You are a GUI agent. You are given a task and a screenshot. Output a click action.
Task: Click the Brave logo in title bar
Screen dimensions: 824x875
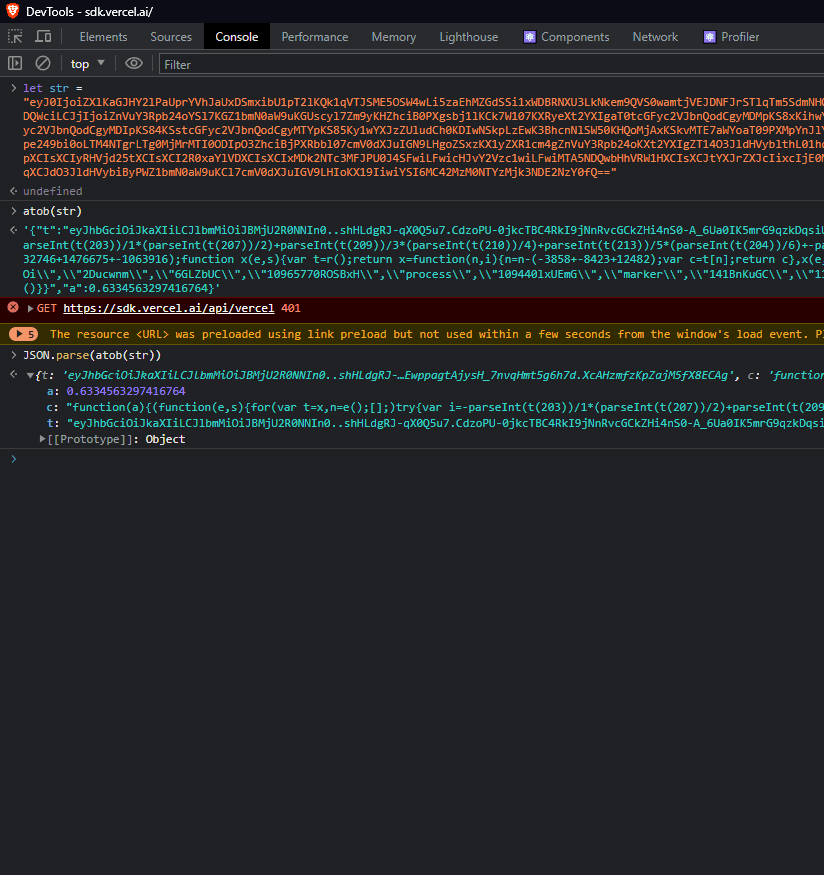[x=12, y=11]
